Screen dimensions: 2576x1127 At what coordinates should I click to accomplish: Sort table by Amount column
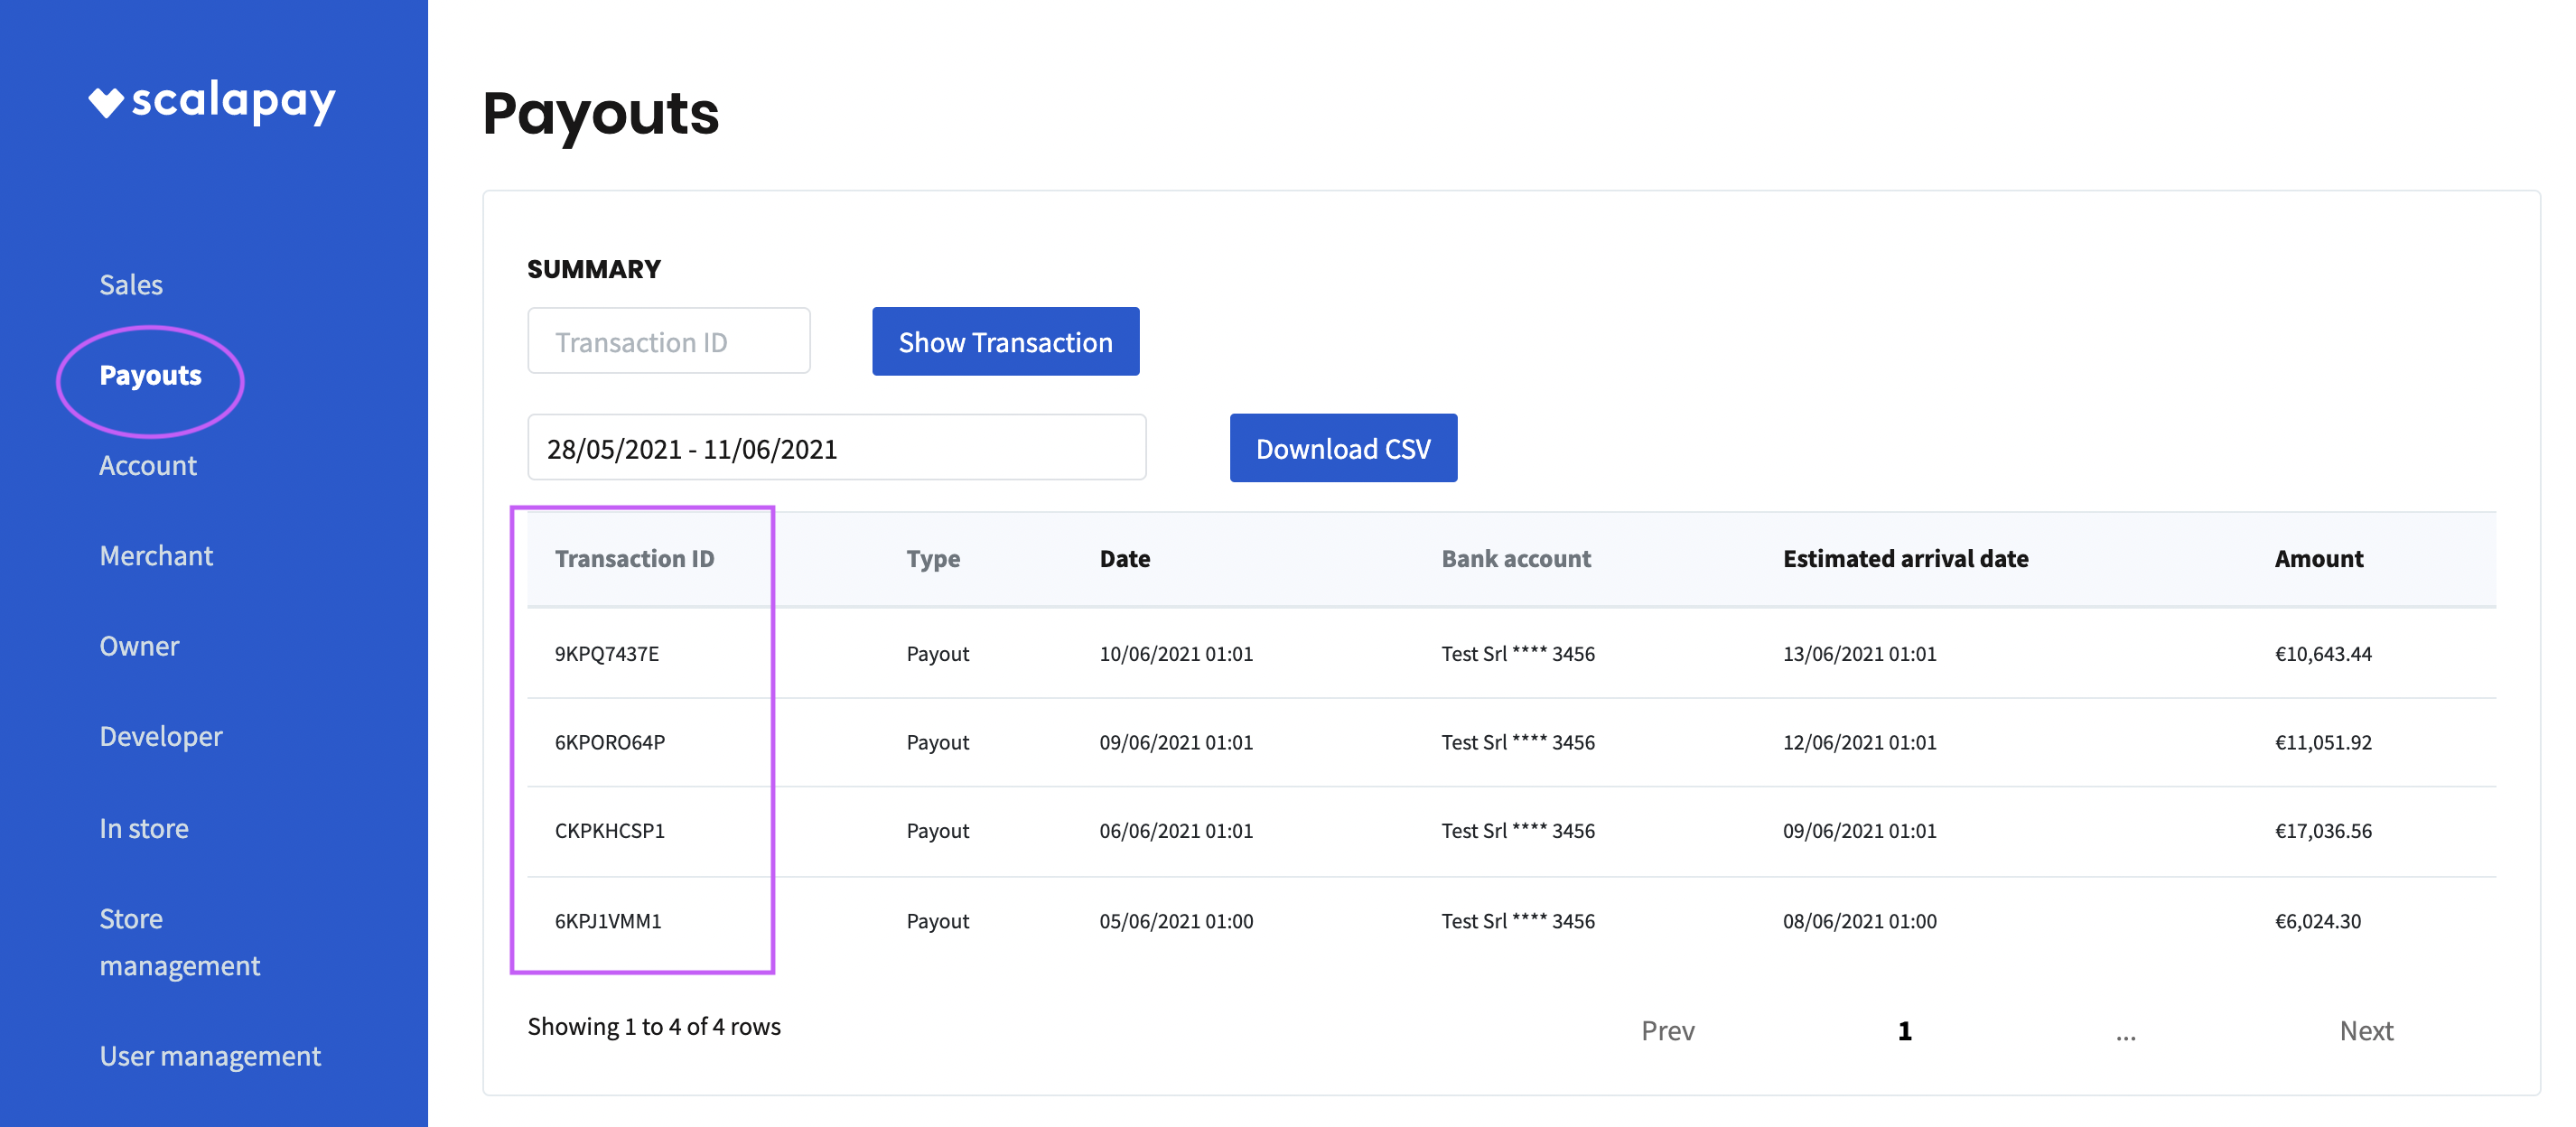2318,559
